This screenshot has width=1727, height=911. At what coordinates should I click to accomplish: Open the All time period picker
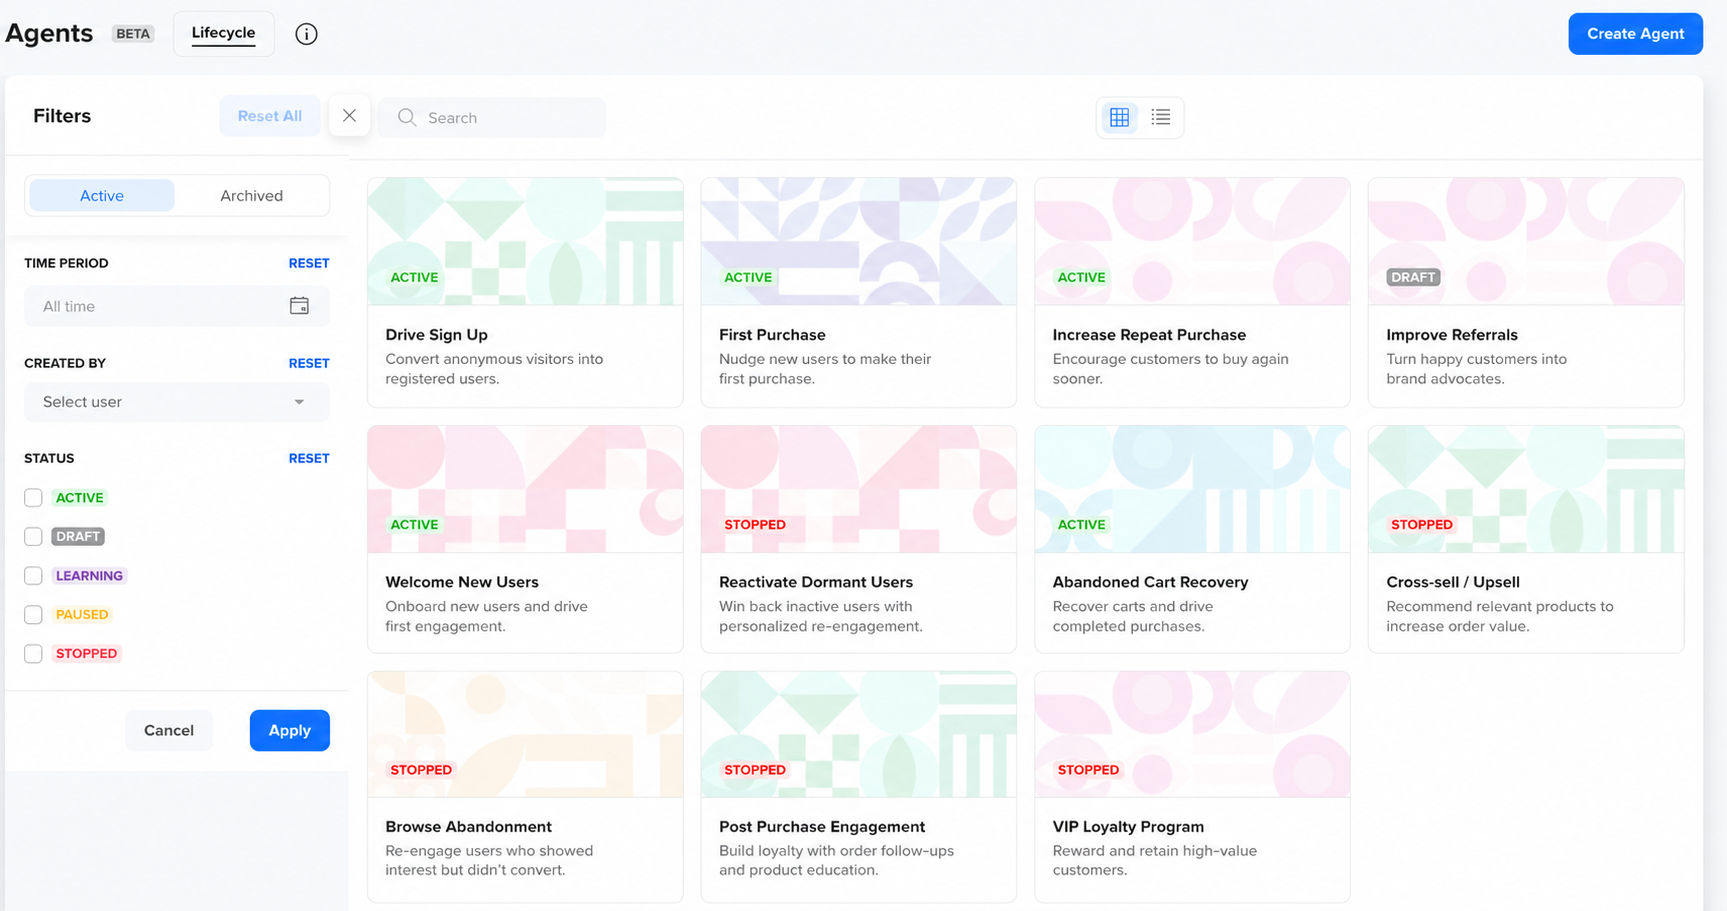click(x=177, y=306)
